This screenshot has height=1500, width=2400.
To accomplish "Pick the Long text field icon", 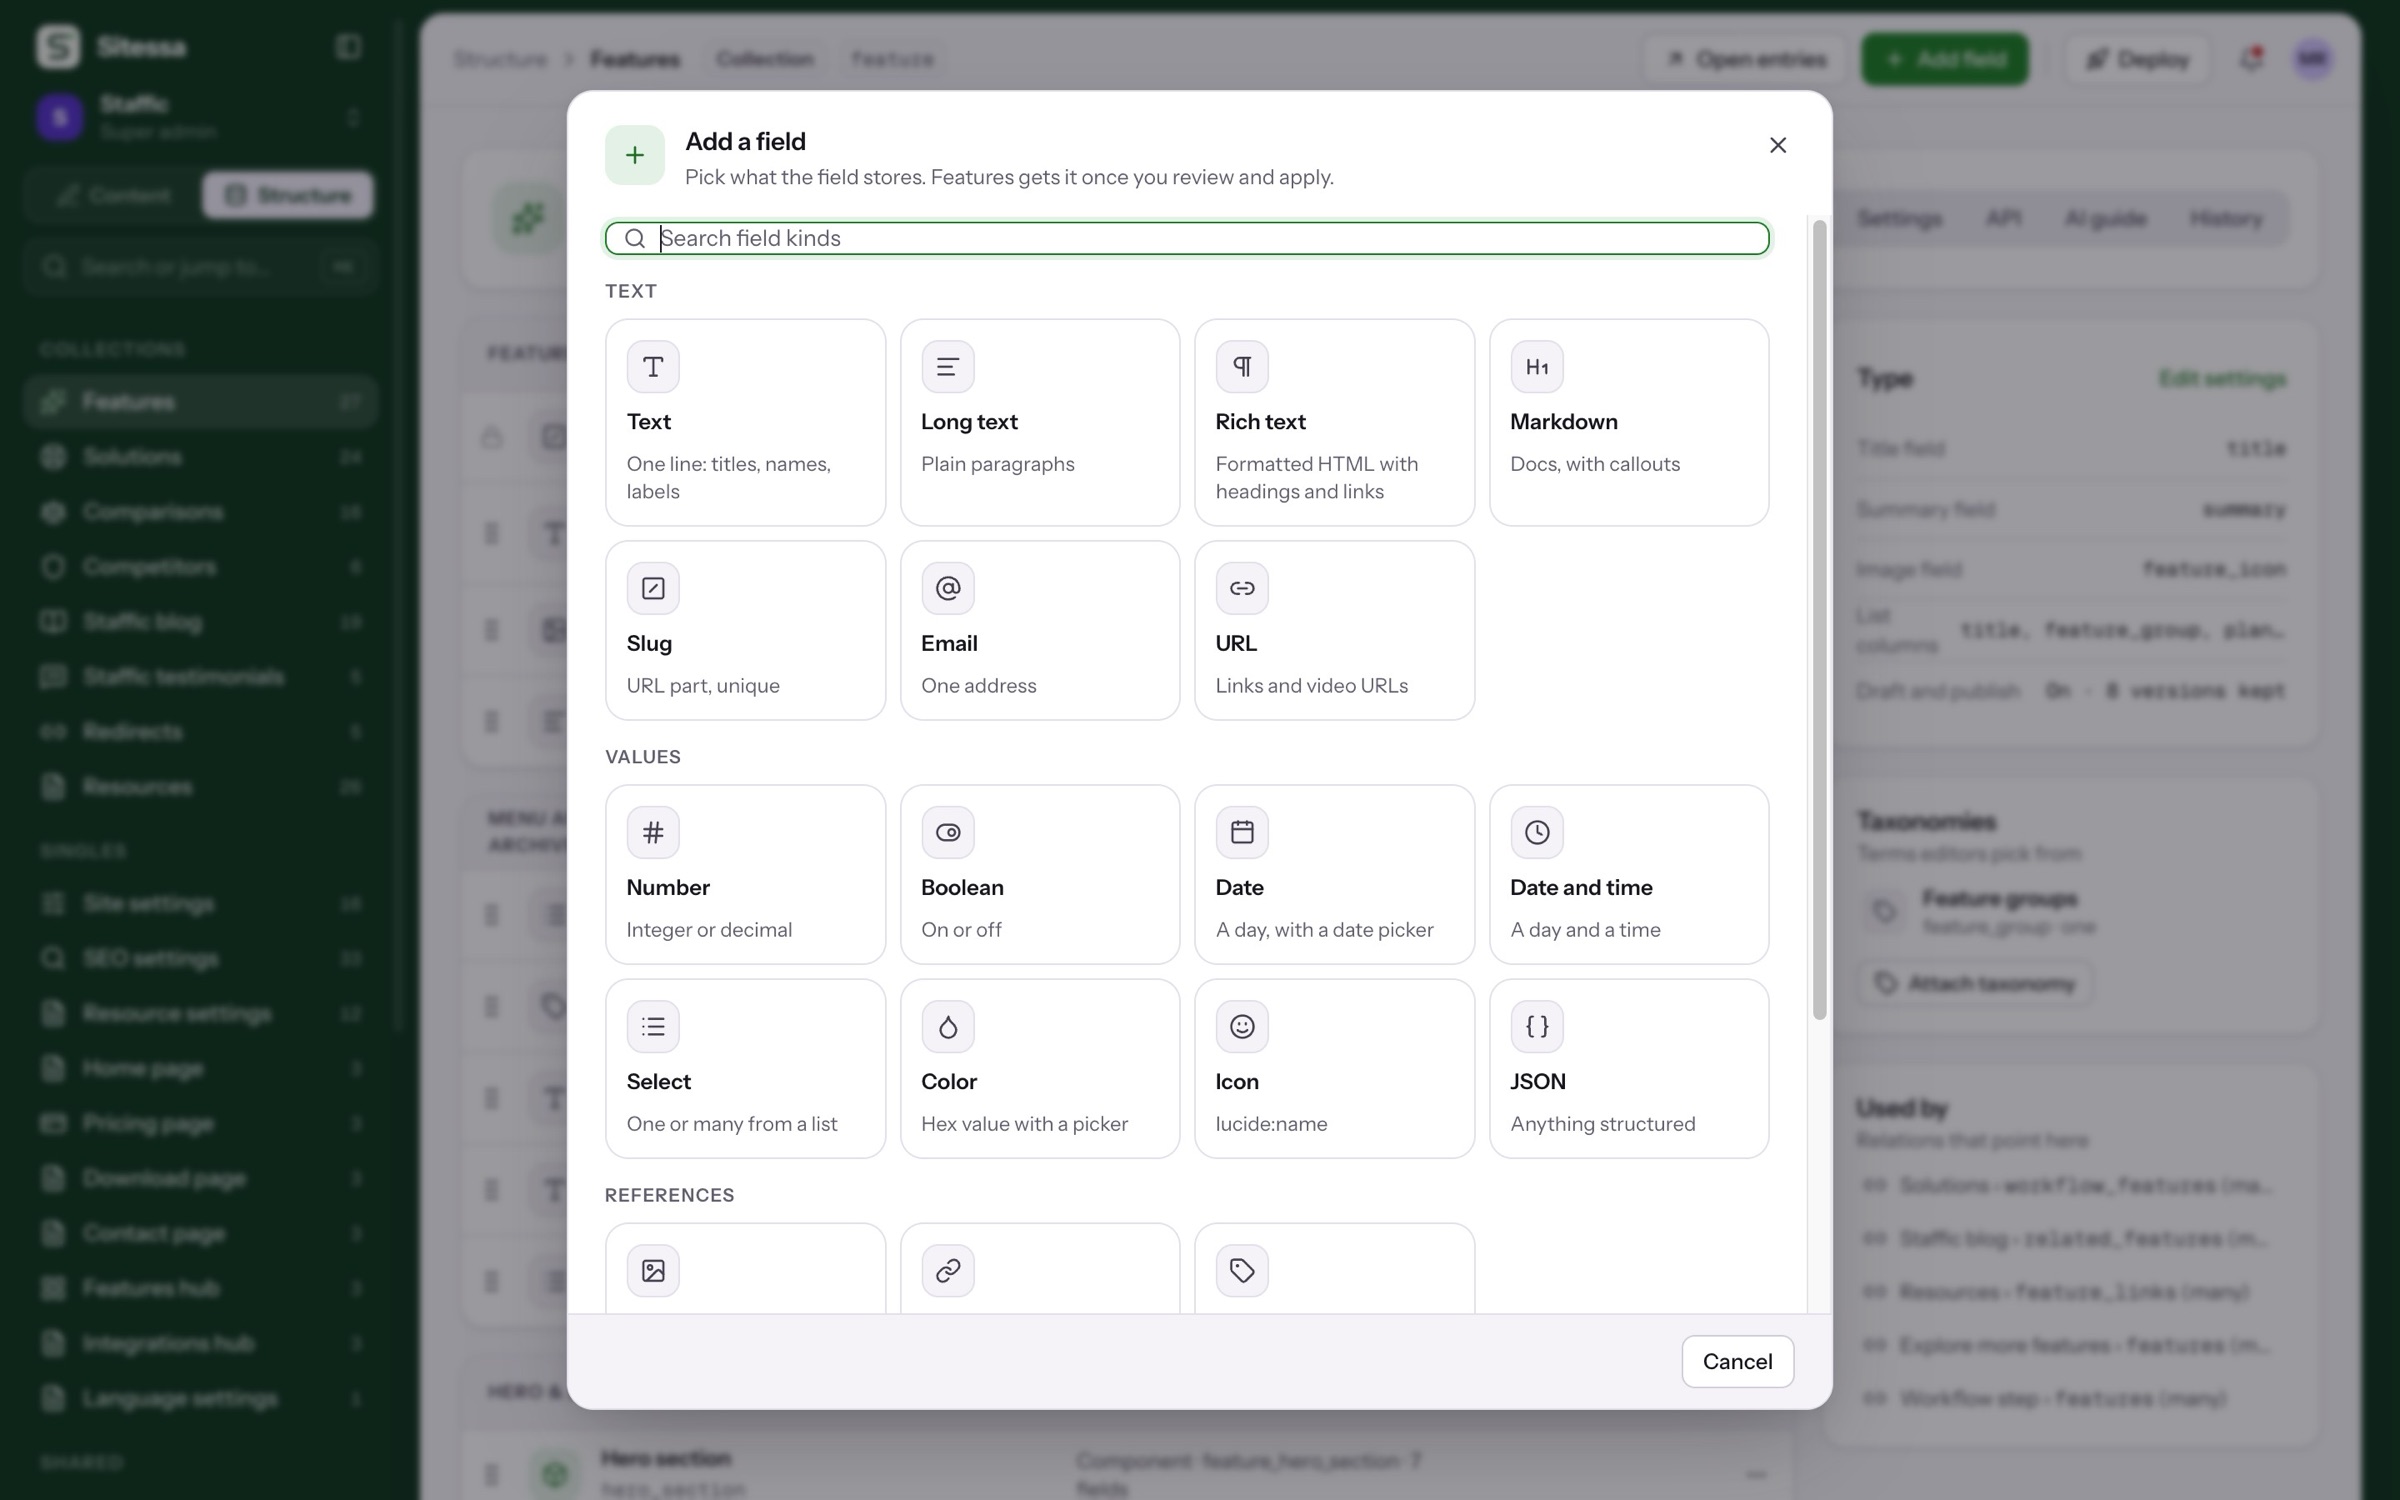I will (x=947, y=367).
